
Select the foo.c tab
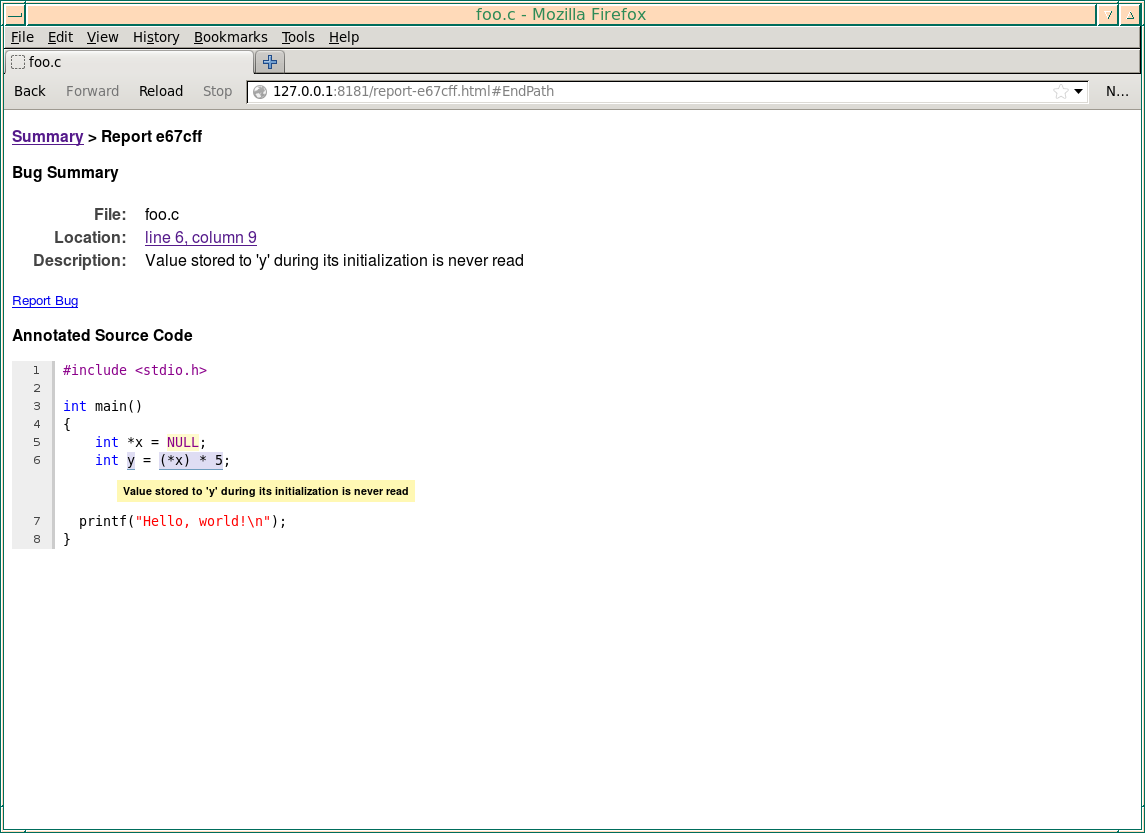[129, 63]
